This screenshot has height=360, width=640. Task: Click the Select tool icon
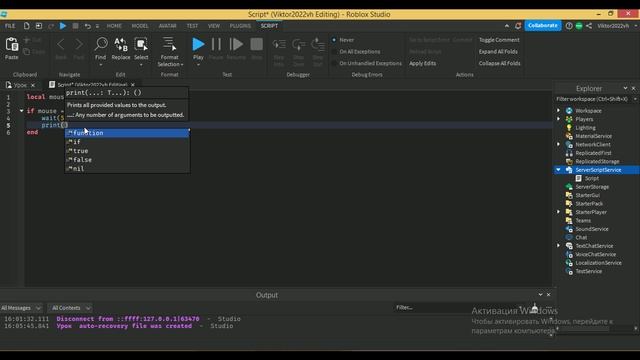pos(141,44)
